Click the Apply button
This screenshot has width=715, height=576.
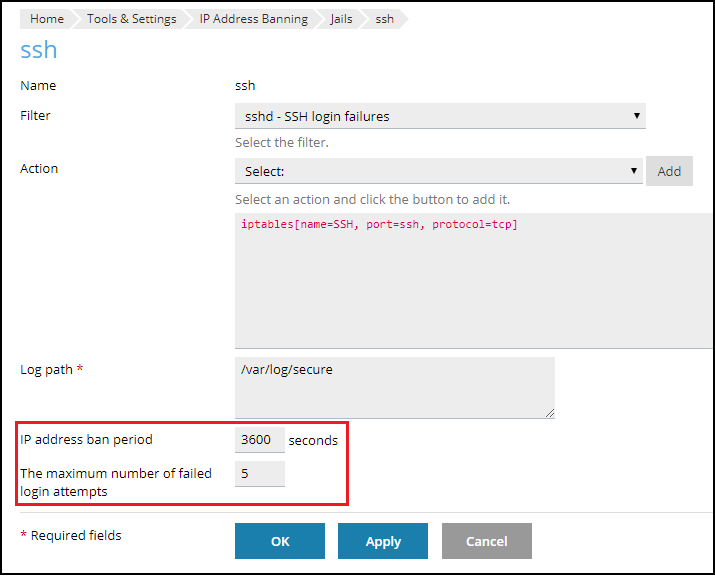383,541
